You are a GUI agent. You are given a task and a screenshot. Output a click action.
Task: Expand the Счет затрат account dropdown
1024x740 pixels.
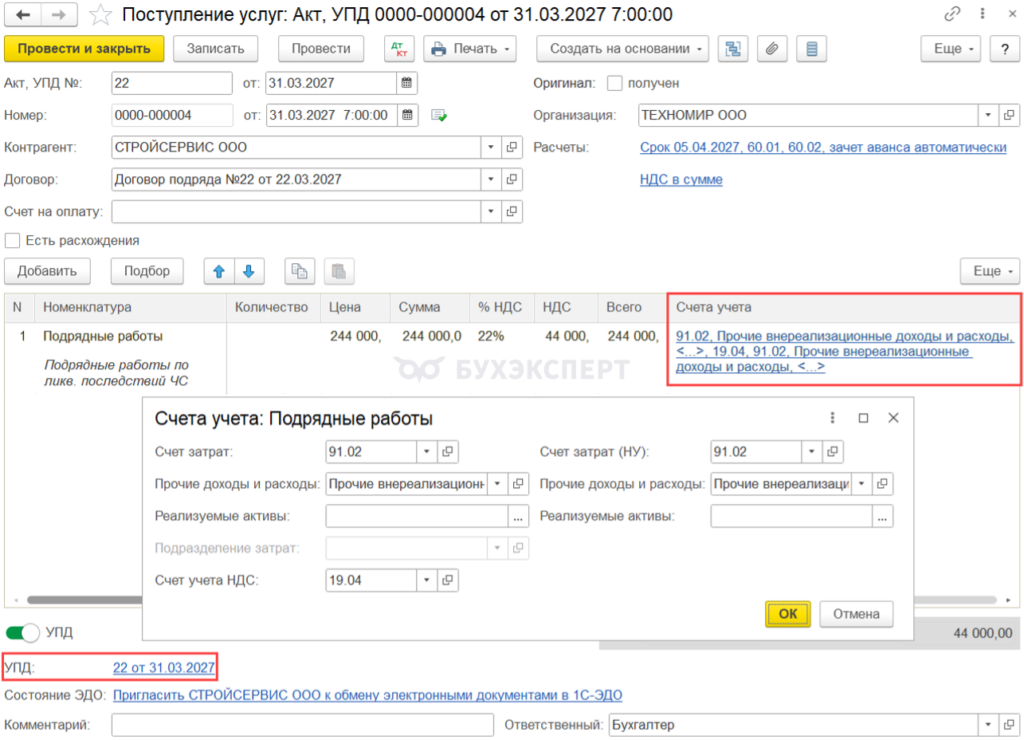coord(426,451)
